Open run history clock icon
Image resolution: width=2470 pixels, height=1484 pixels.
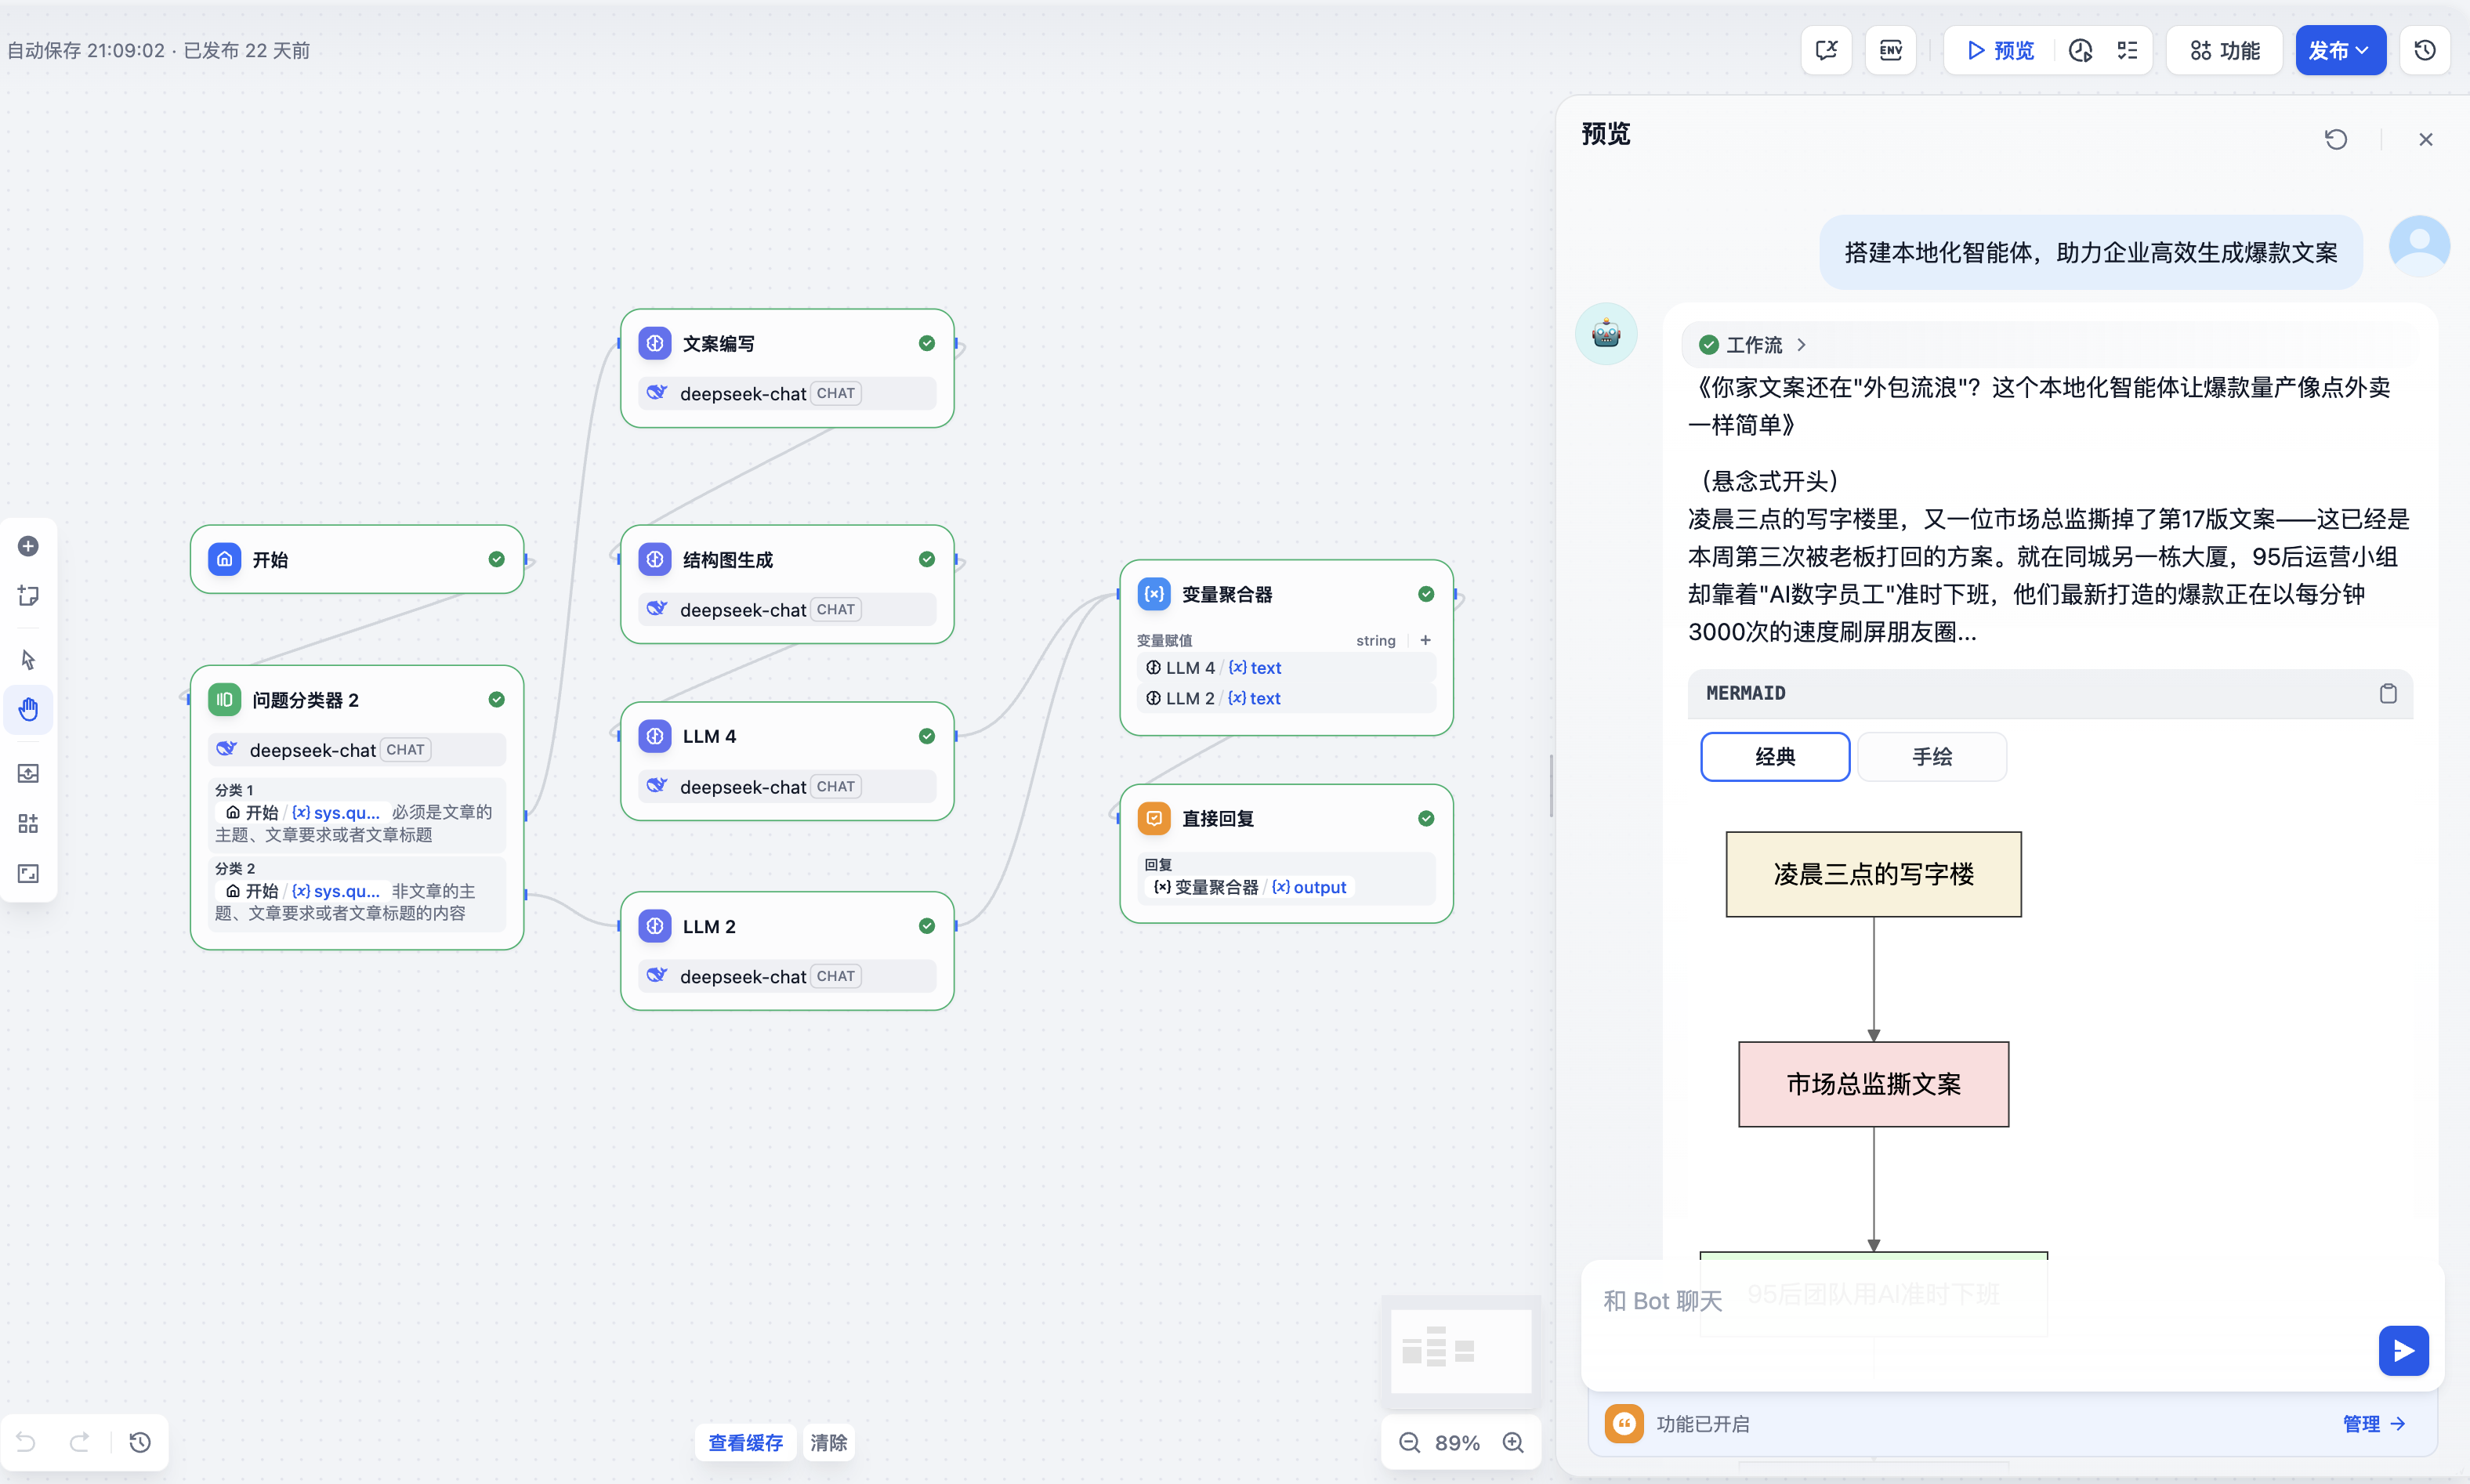click(x=2081, y=50)
